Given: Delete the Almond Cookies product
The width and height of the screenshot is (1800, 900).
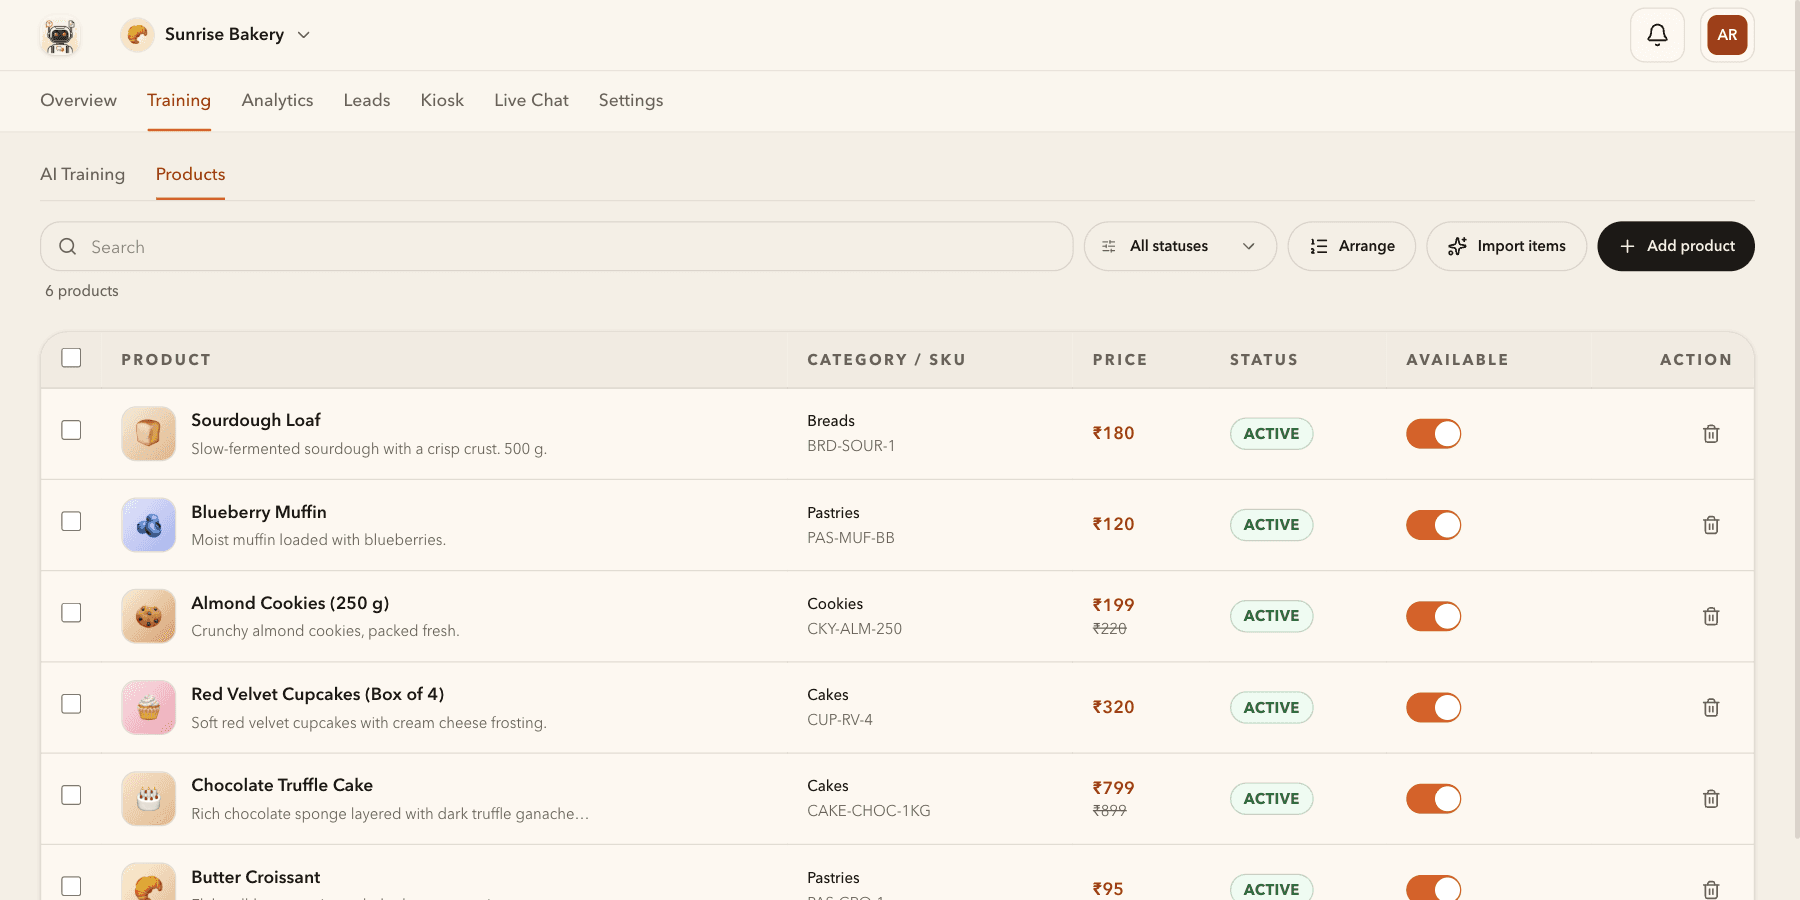Looking at the screenshot, I should pyautogui.click(x=1711, y=616).
